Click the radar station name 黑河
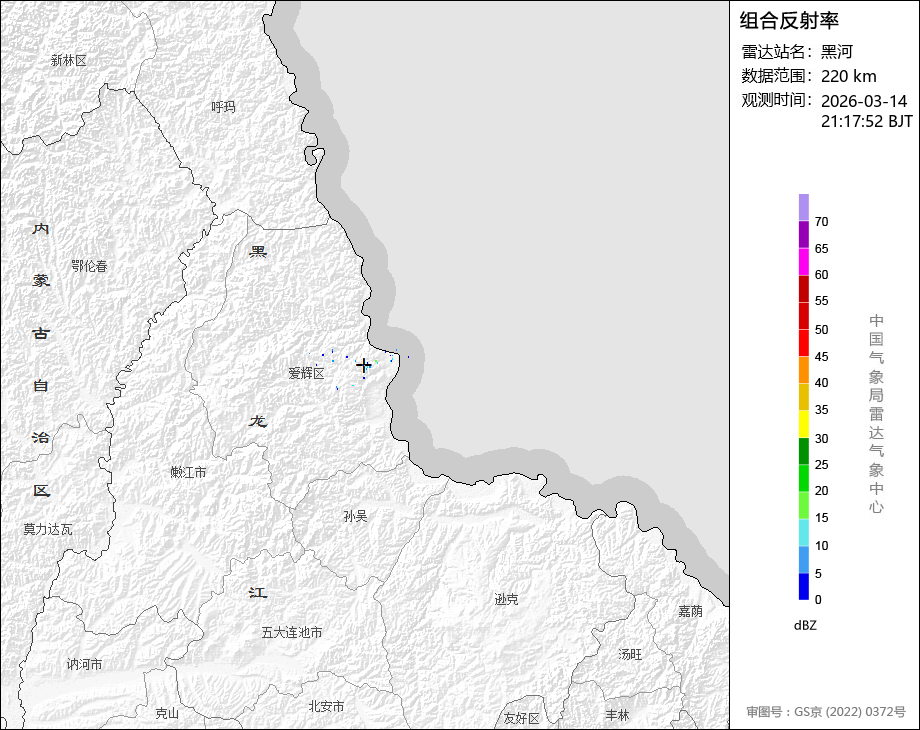 (837, 52)
